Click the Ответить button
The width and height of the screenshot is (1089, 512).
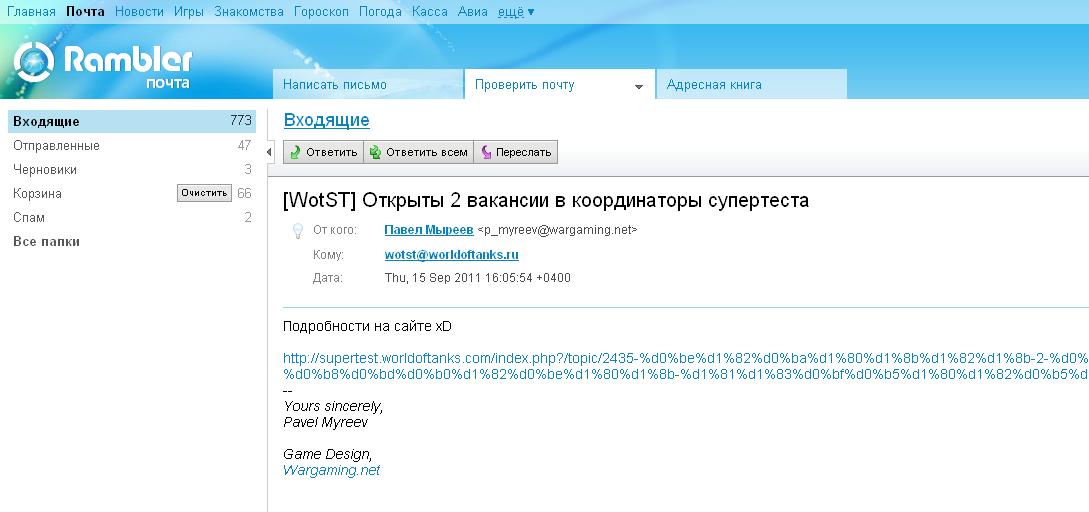[324, 152]
